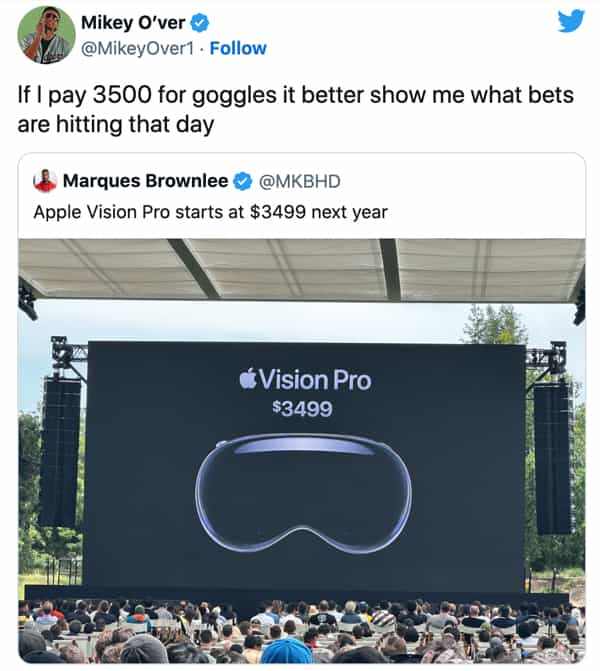Click the $3499 price on the screen
Screen dimensions: 600x671
point(302,409)
